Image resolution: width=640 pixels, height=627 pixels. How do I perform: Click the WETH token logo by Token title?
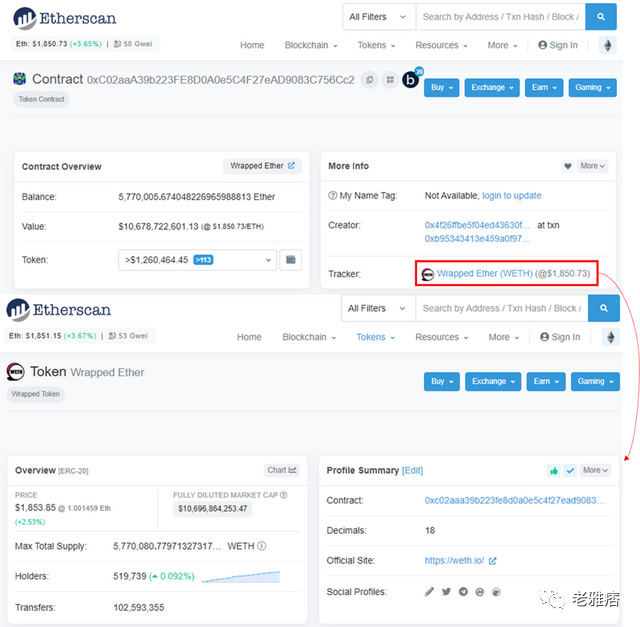point(16,372)
